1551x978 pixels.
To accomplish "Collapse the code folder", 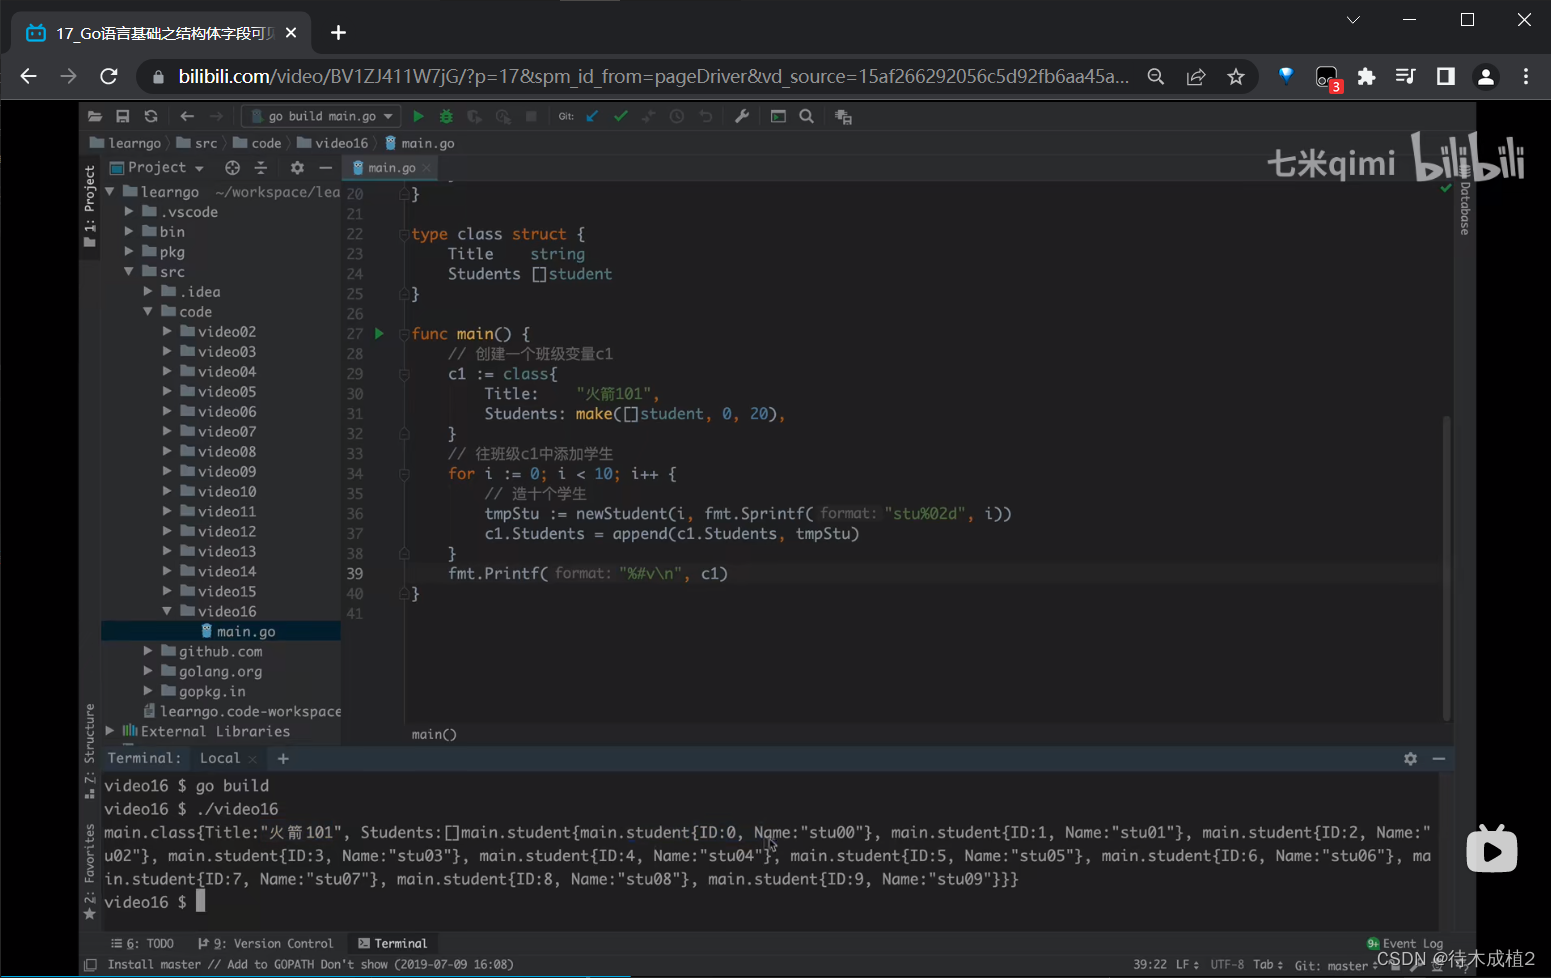I will tap(148, 312).
